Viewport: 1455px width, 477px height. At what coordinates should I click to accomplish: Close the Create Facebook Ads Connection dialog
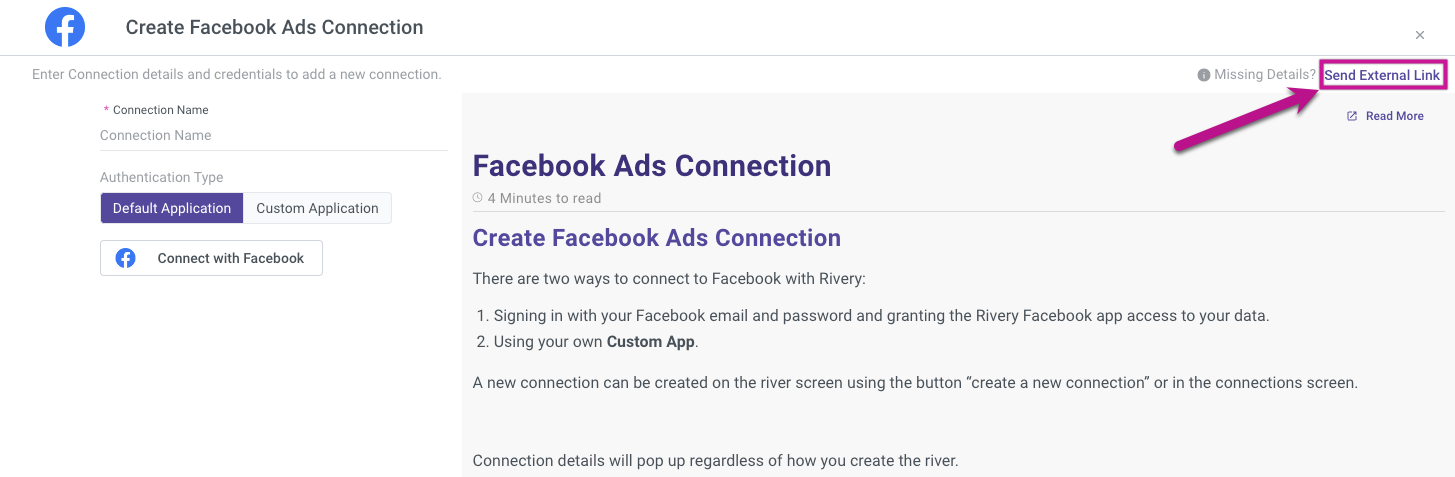coord(1419,35)
